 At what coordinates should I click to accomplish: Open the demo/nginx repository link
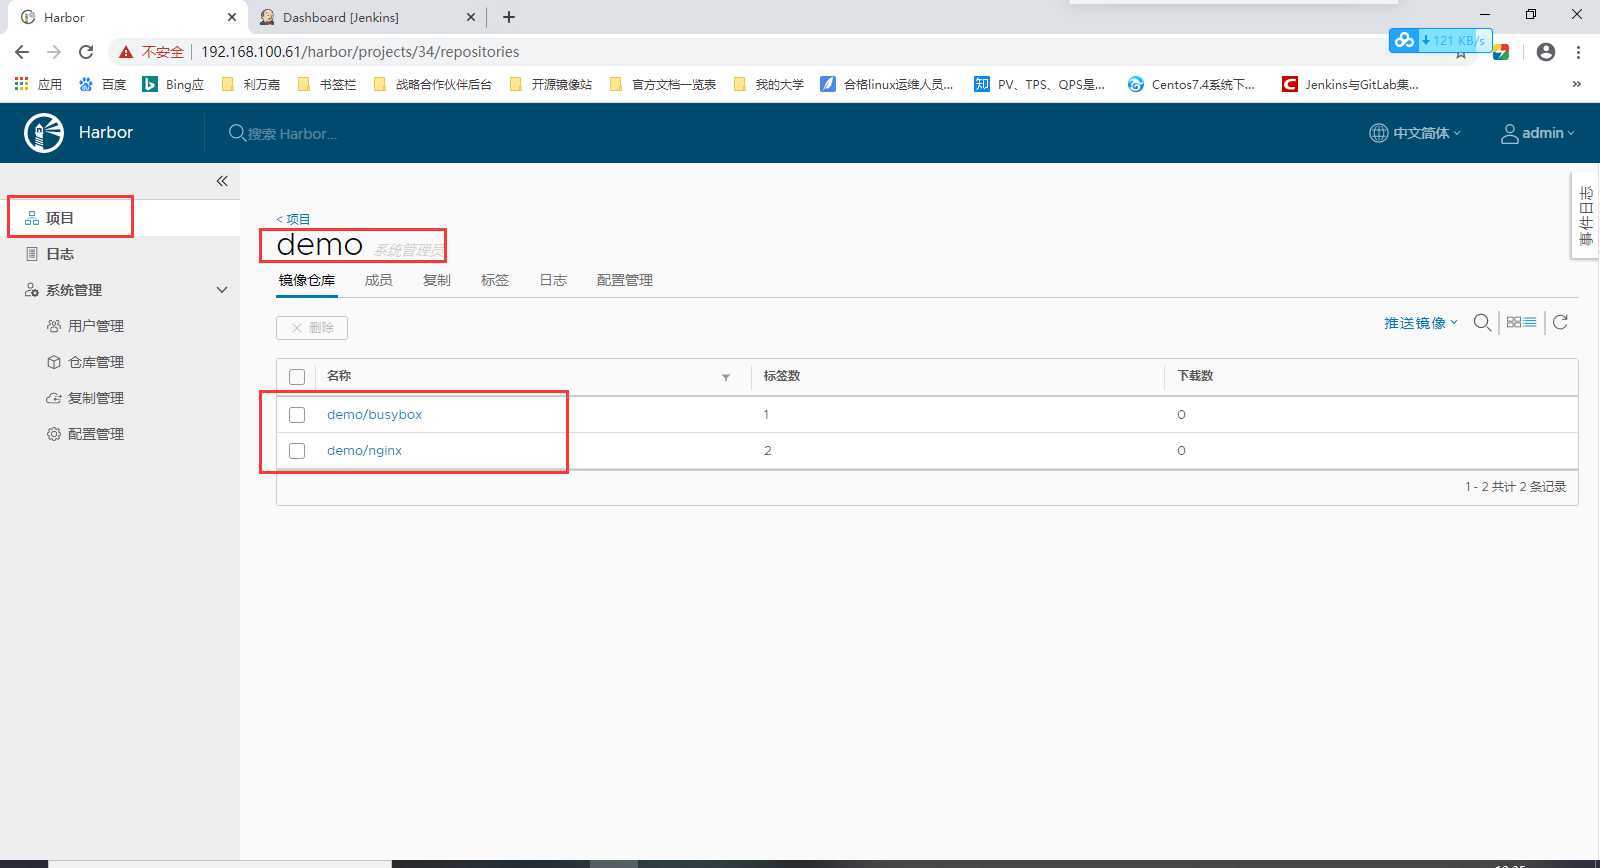click(x=364, y=450)
